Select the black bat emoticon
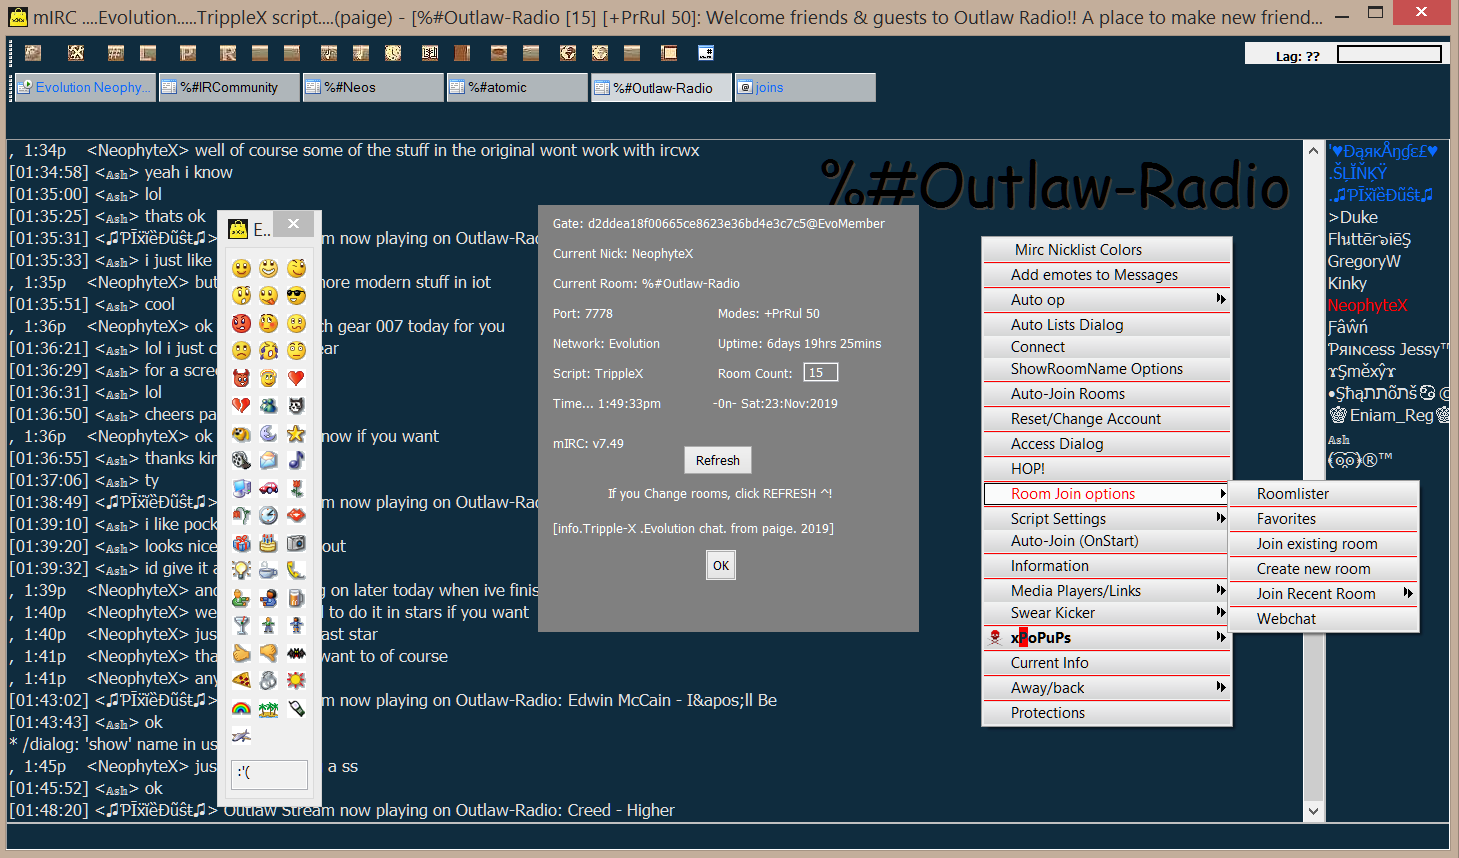 coord(297,653)
